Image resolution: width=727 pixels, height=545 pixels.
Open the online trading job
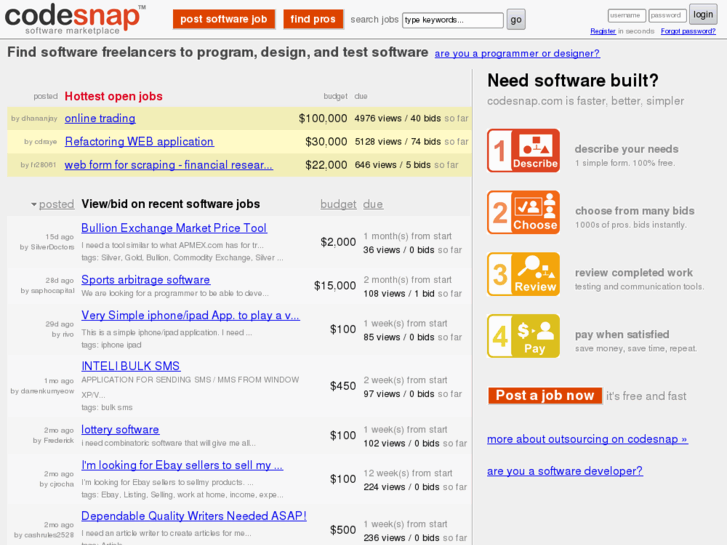pyautogui.click(x=100, y=118)
